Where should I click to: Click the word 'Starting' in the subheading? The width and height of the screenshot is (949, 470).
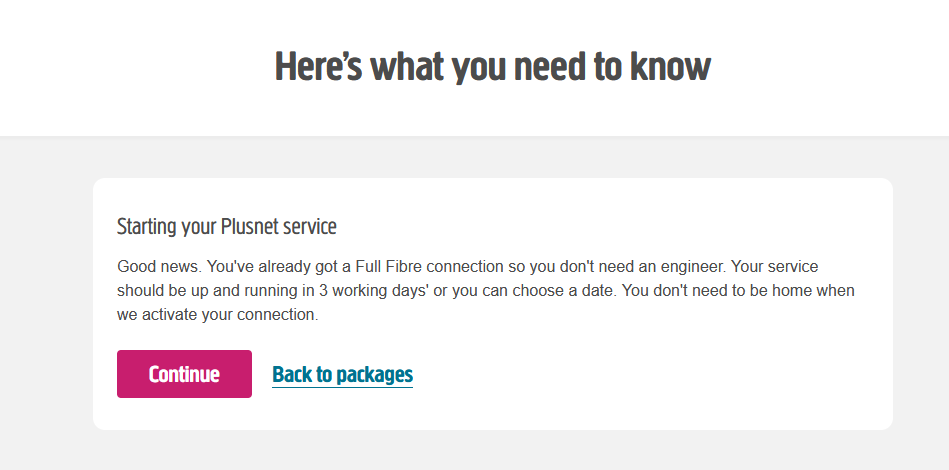pos(147,227)
